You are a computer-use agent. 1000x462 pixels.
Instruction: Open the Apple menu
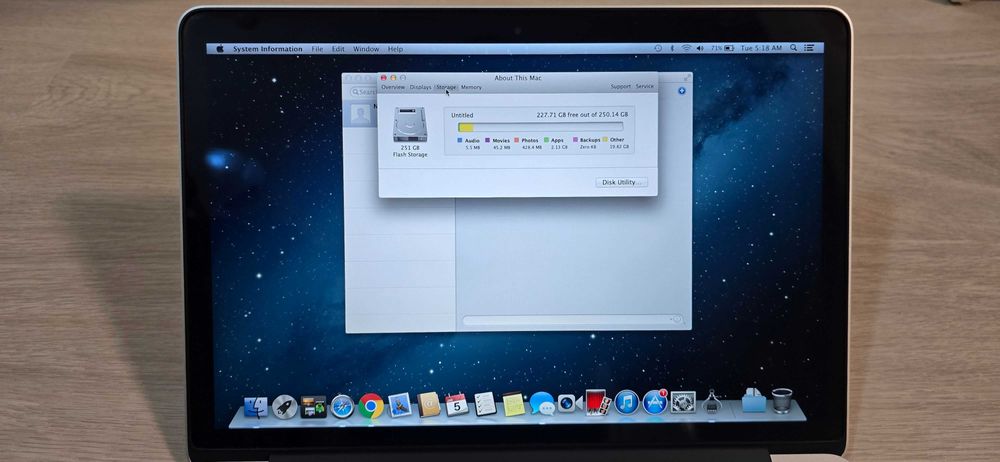(220, 48)
